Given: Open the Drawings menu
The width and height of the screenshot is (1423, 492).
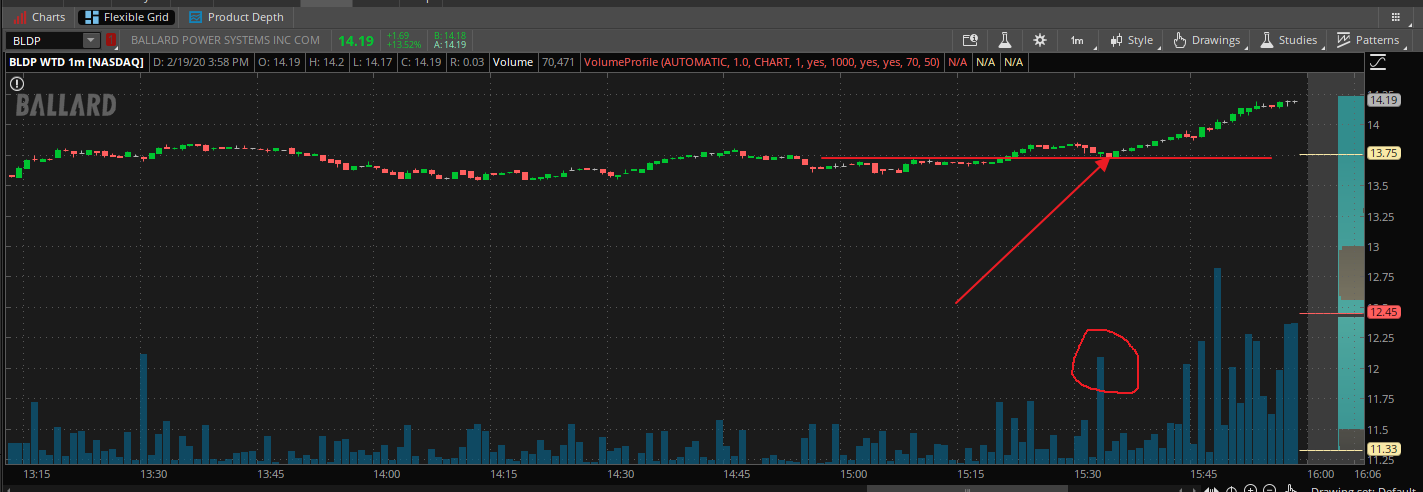Looking at the screenshot, I should (1207, 40).
